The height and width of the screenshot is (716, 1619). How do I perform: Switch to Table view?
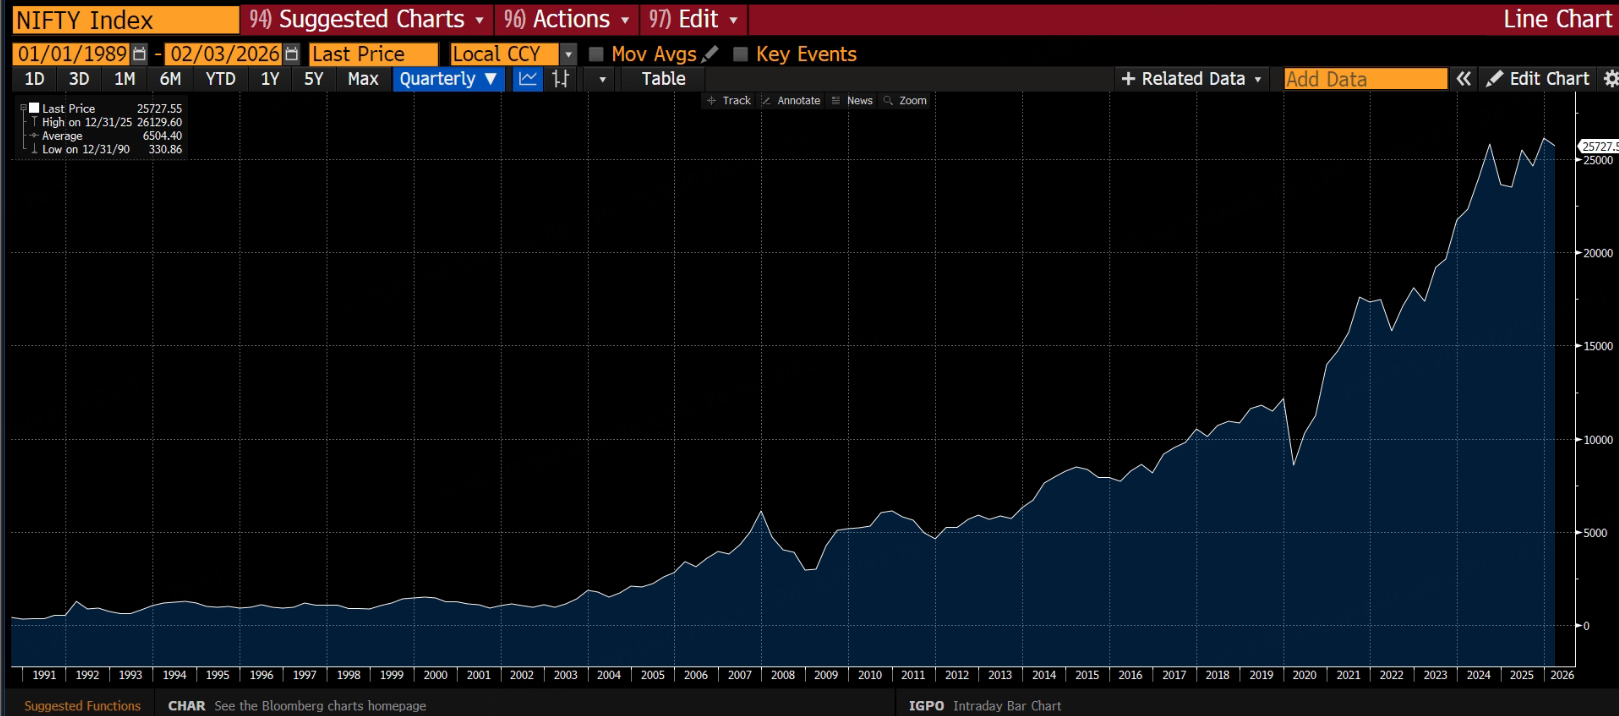663,79
